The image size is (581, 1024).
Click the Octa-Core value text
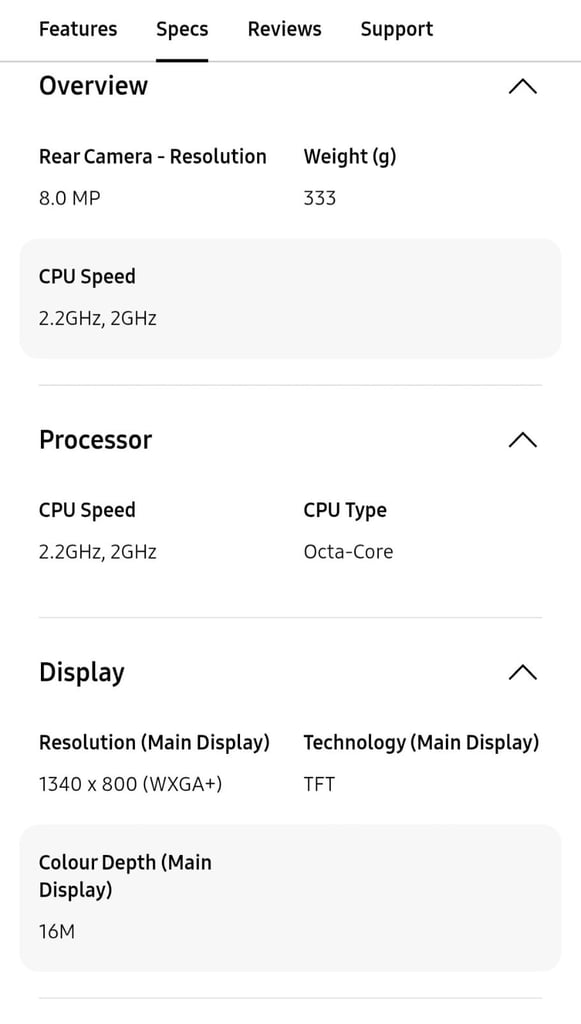(348, 552)
